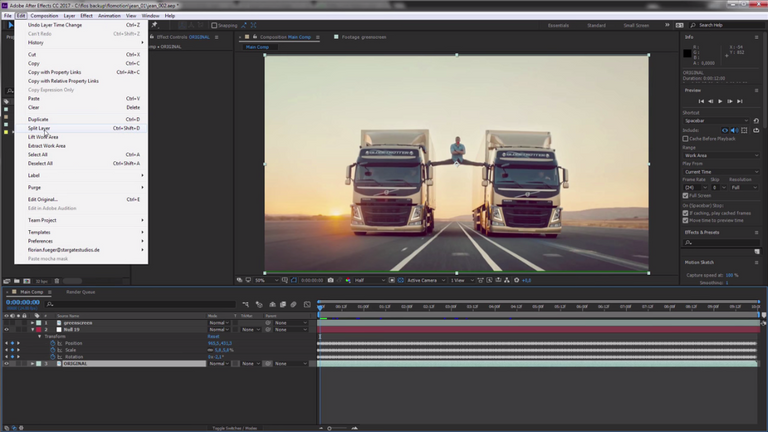The image size is (768, 432).
Task: Toggle include video eye icon in Preview
Action: coord(725,130)
